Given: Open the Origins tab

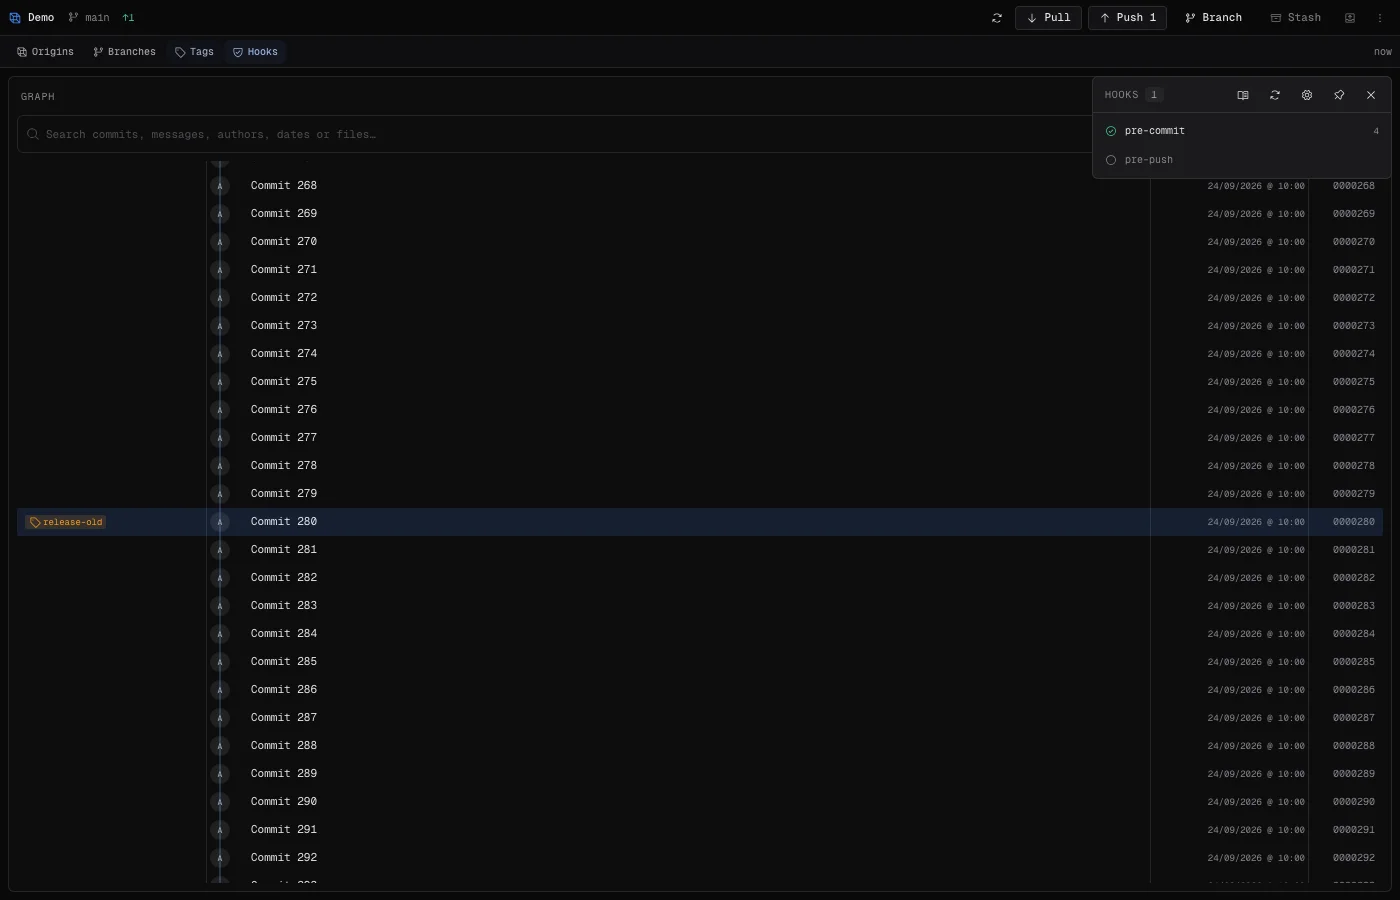Looking at the screenshot, I should point(46,52).
